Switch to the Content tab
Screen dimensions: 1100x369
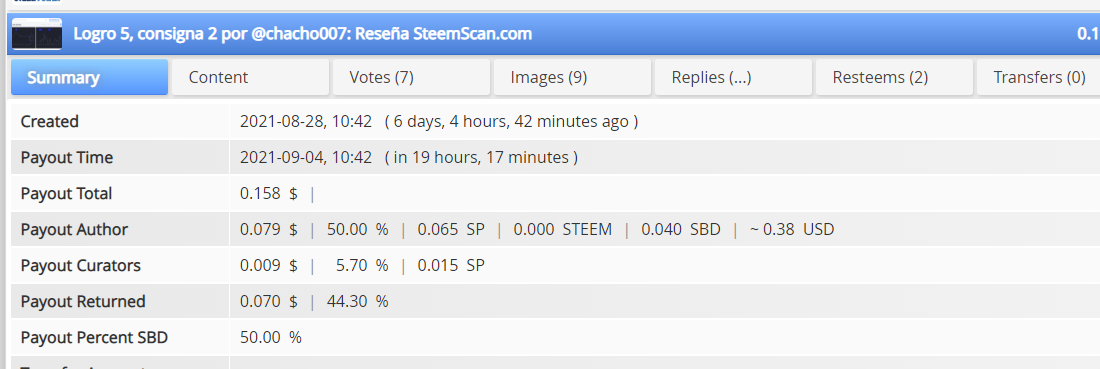(x=250, y=77)
